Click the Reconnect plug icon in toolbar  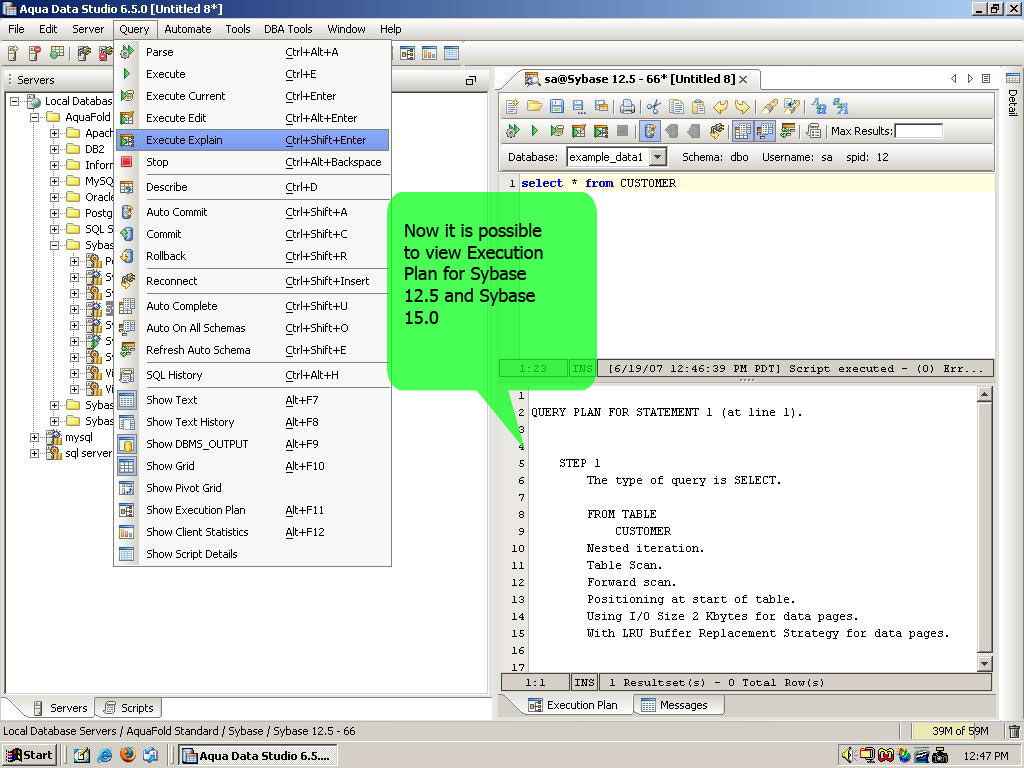tap(717, 131)
